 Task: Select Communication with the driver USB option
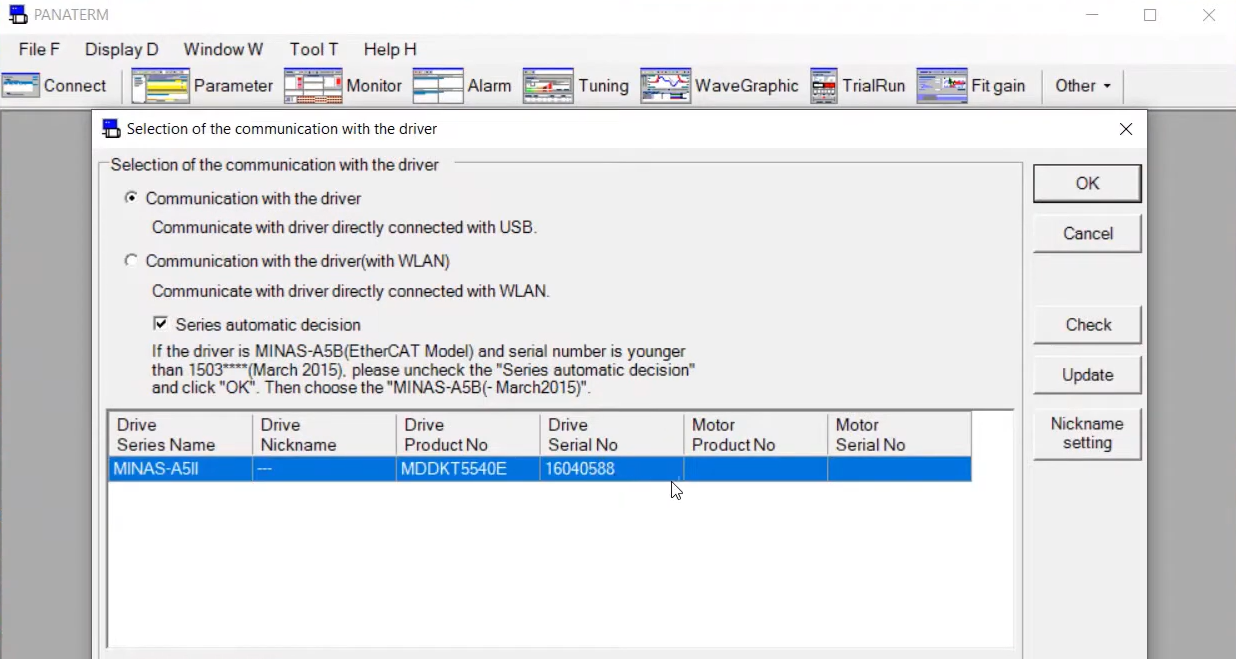(131, 199)
